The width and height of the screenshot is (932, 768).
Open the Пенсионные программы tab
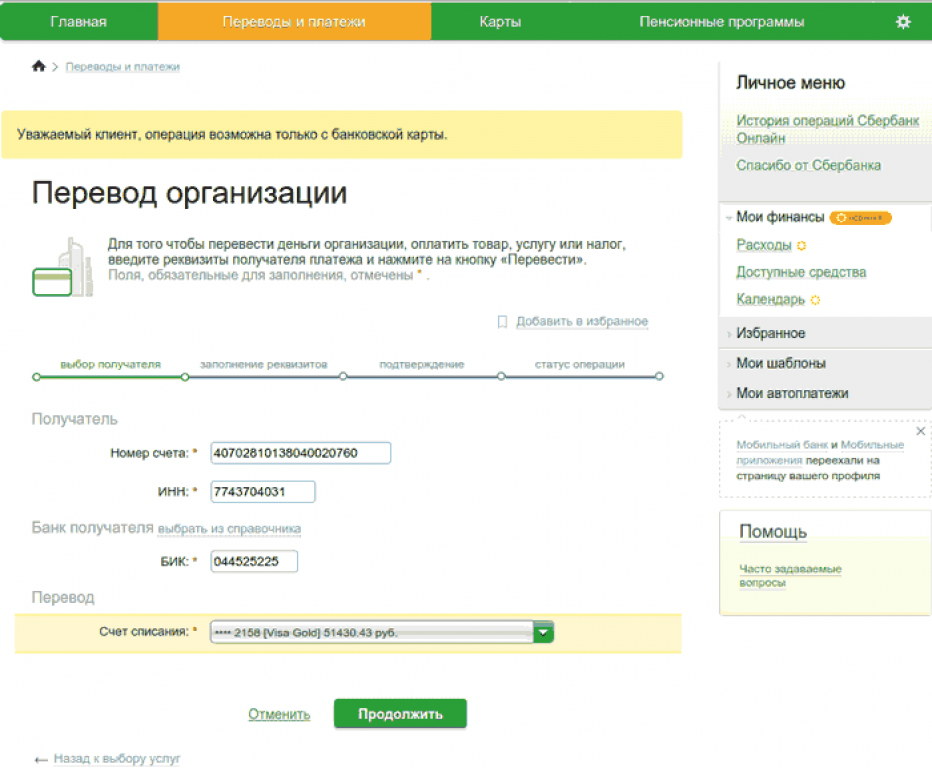[x=721, y=21]
